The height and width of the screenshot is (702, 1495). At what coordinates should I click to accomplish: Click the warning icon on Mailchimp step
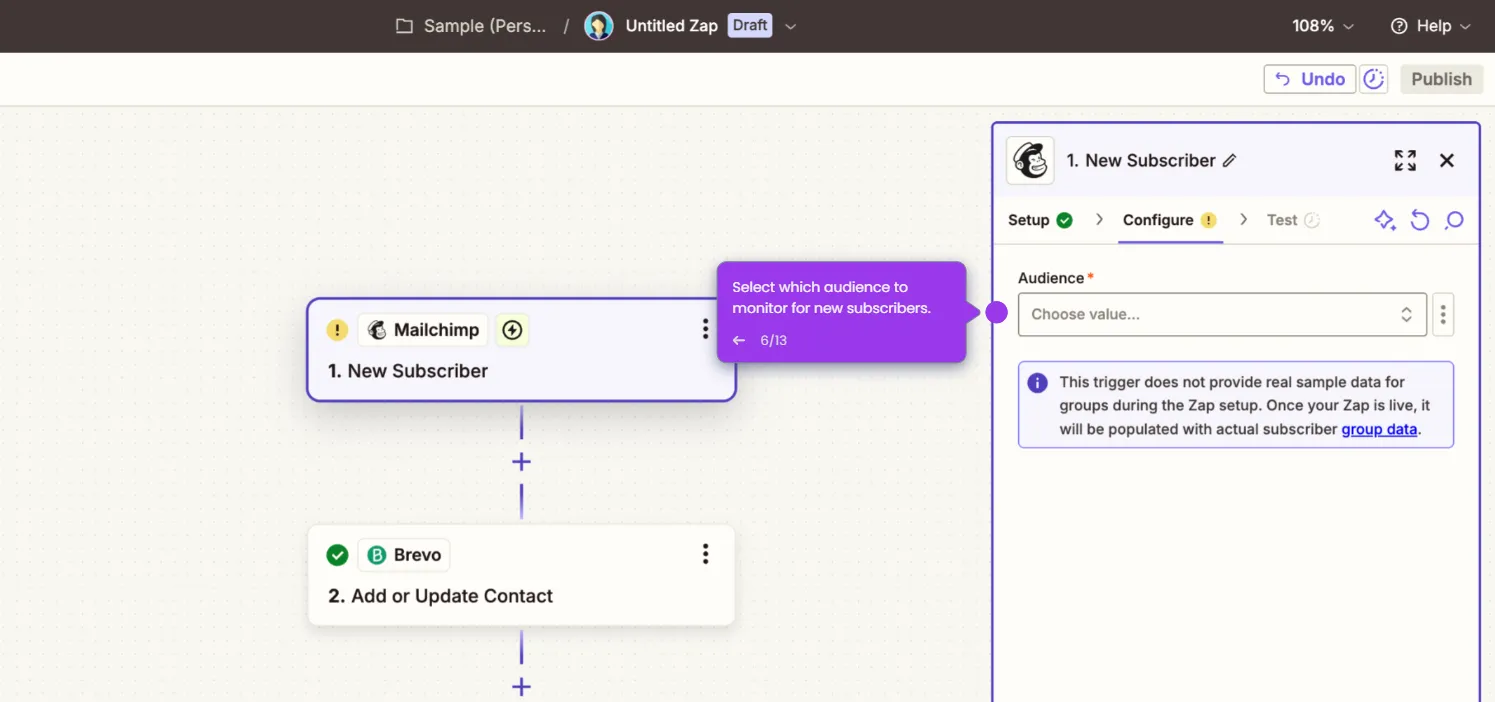[x=338, y=330]
